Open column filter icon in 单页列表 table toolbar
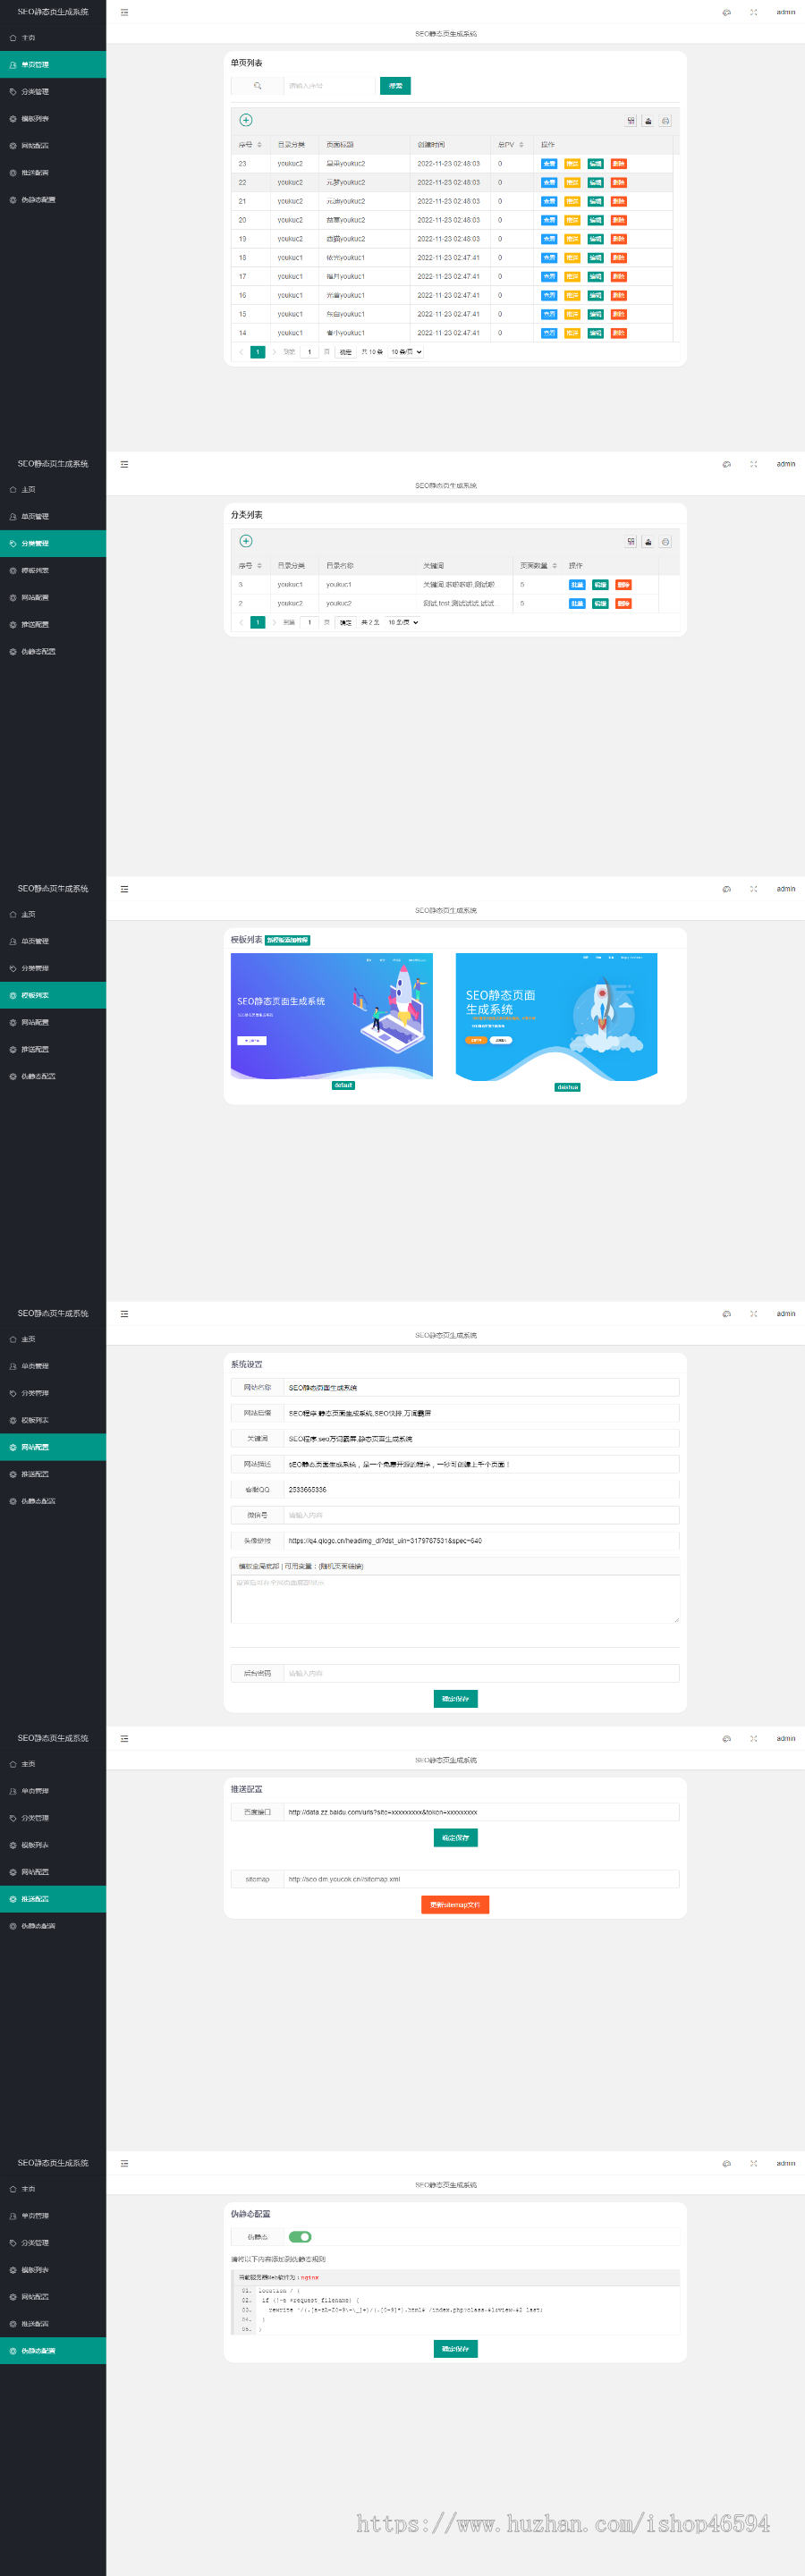The image size is (805, 2576). click(x=631, y=121)
